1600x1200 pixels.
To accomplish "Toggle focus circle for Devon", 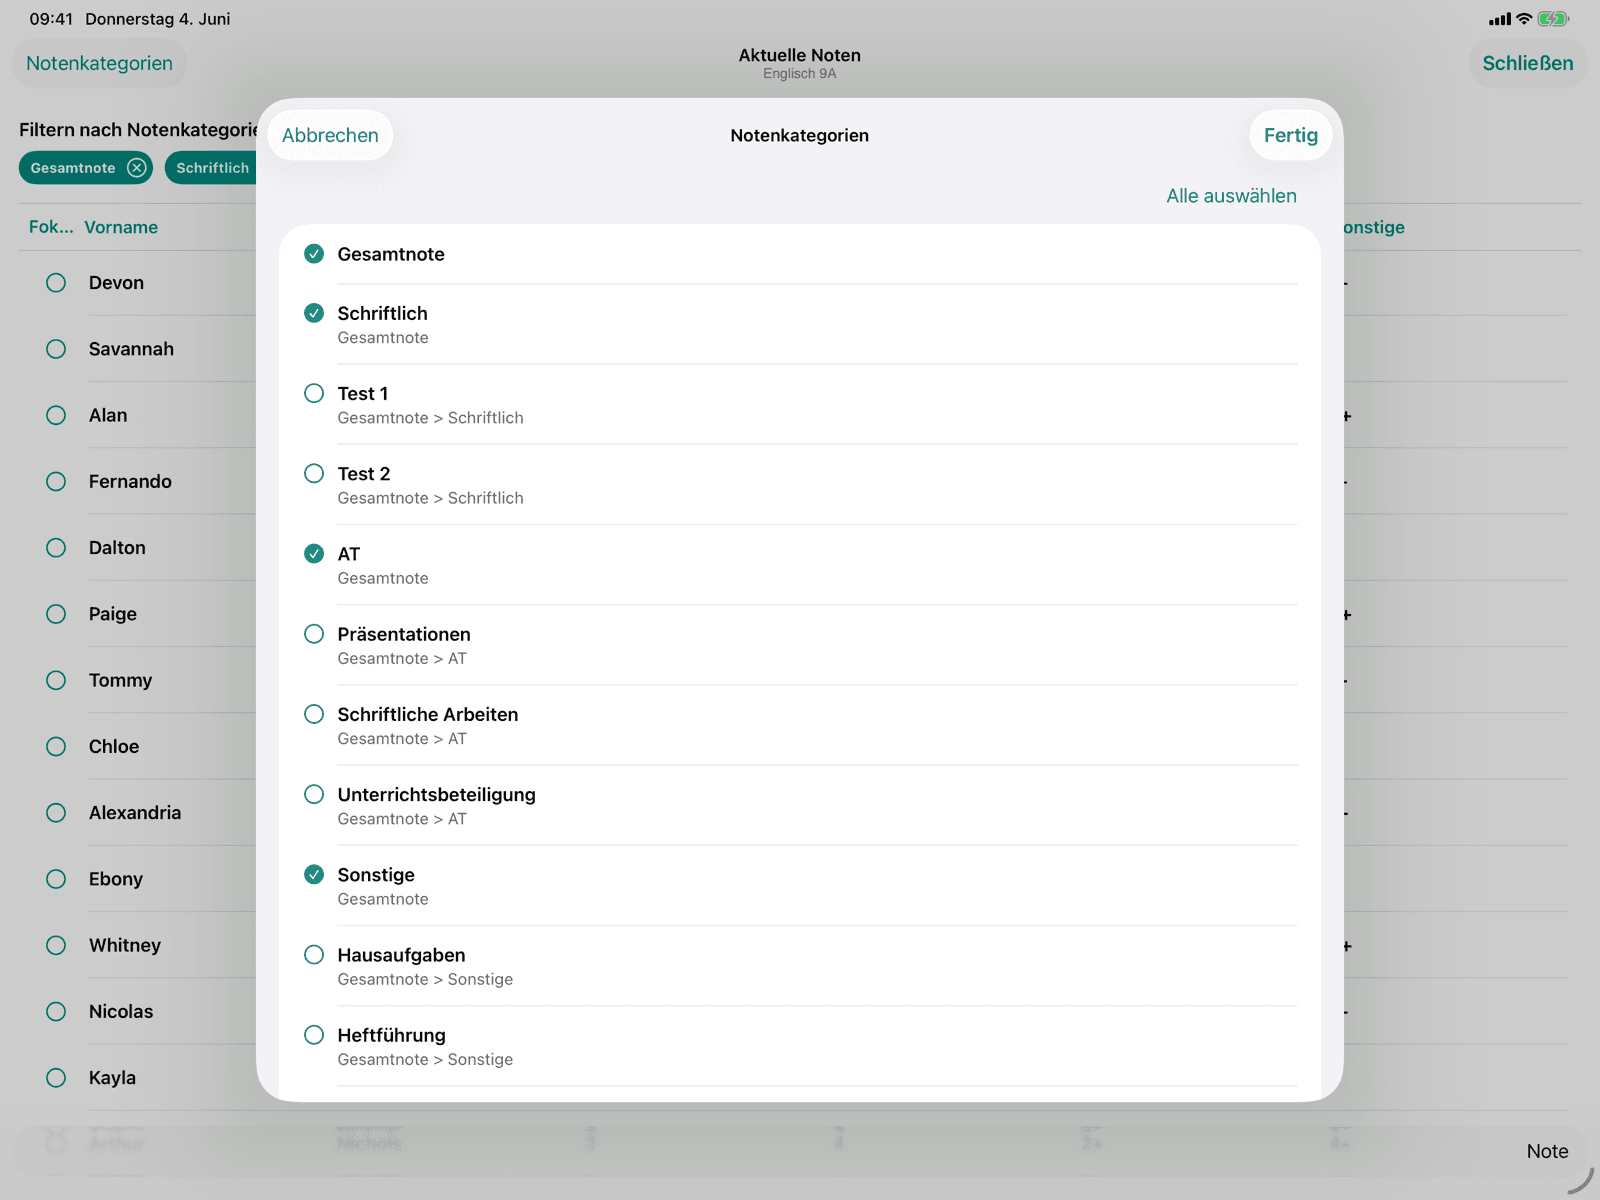I will [56, 283].
